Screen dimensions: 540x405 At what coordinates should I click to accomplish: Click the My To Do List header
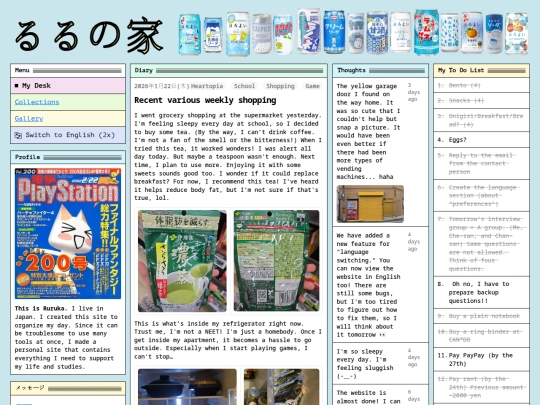point(481,70)
